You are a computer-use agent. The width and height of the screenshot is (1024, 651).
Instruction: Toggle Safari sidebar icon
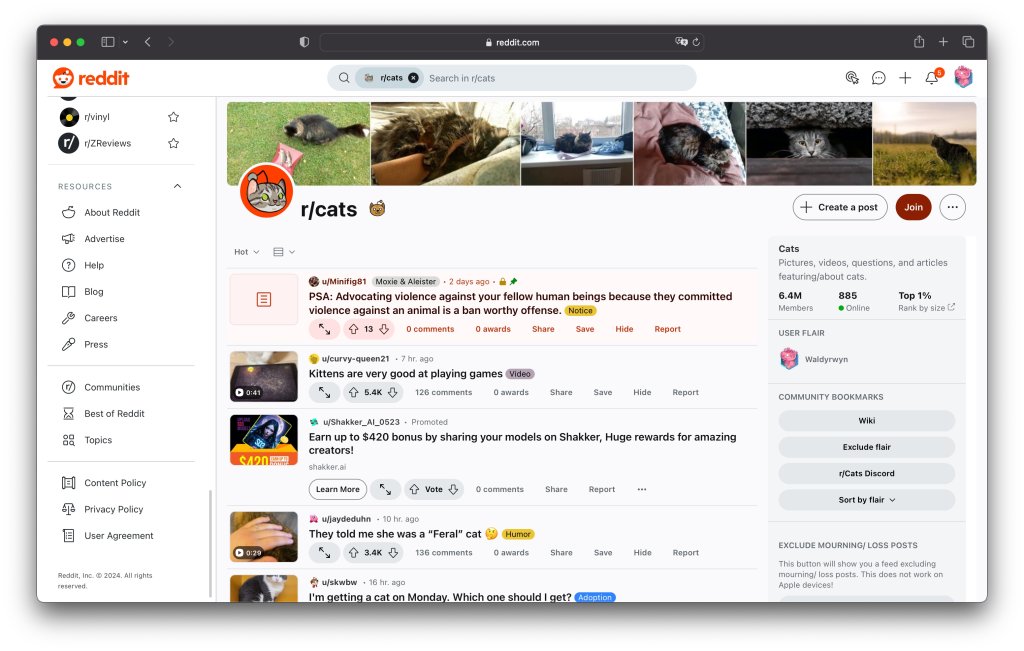pos(108,42)
